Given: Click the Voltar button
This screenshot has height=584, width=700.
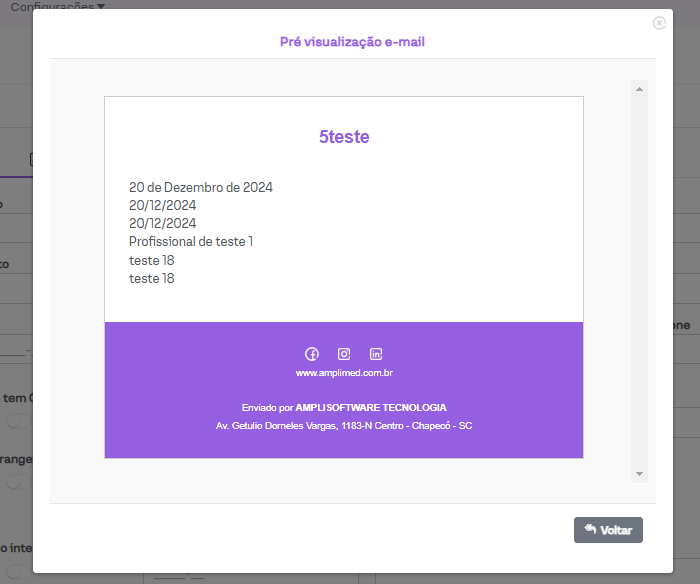Looking at the screenshot, I should coord(608,530).
